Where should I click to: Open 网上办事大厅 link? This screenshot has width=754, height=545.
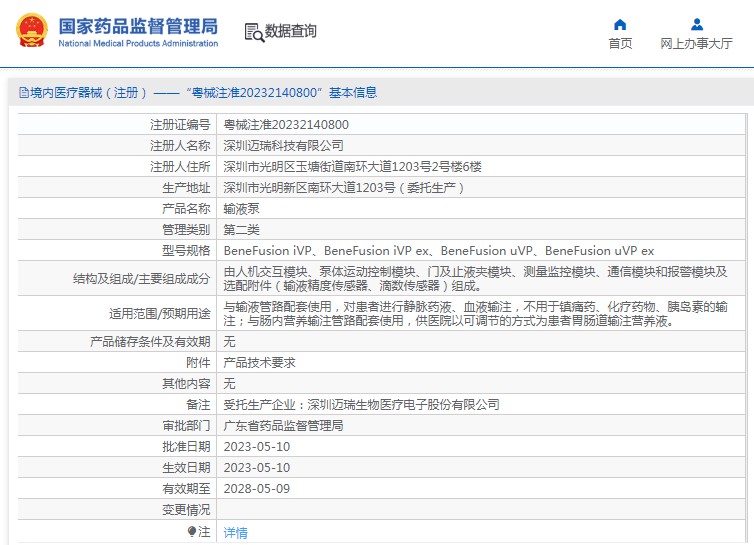point(696,43)
